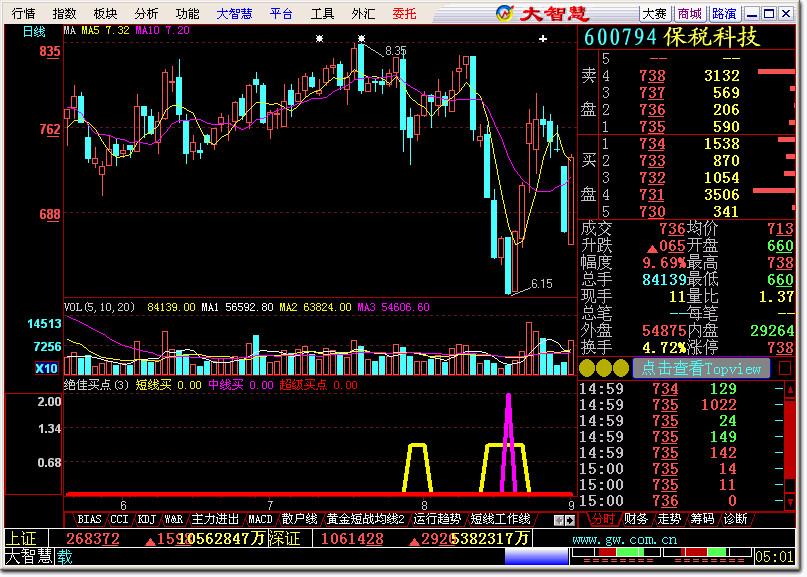Switch to the 运行趋势 indicator tab

click(437, 519)
